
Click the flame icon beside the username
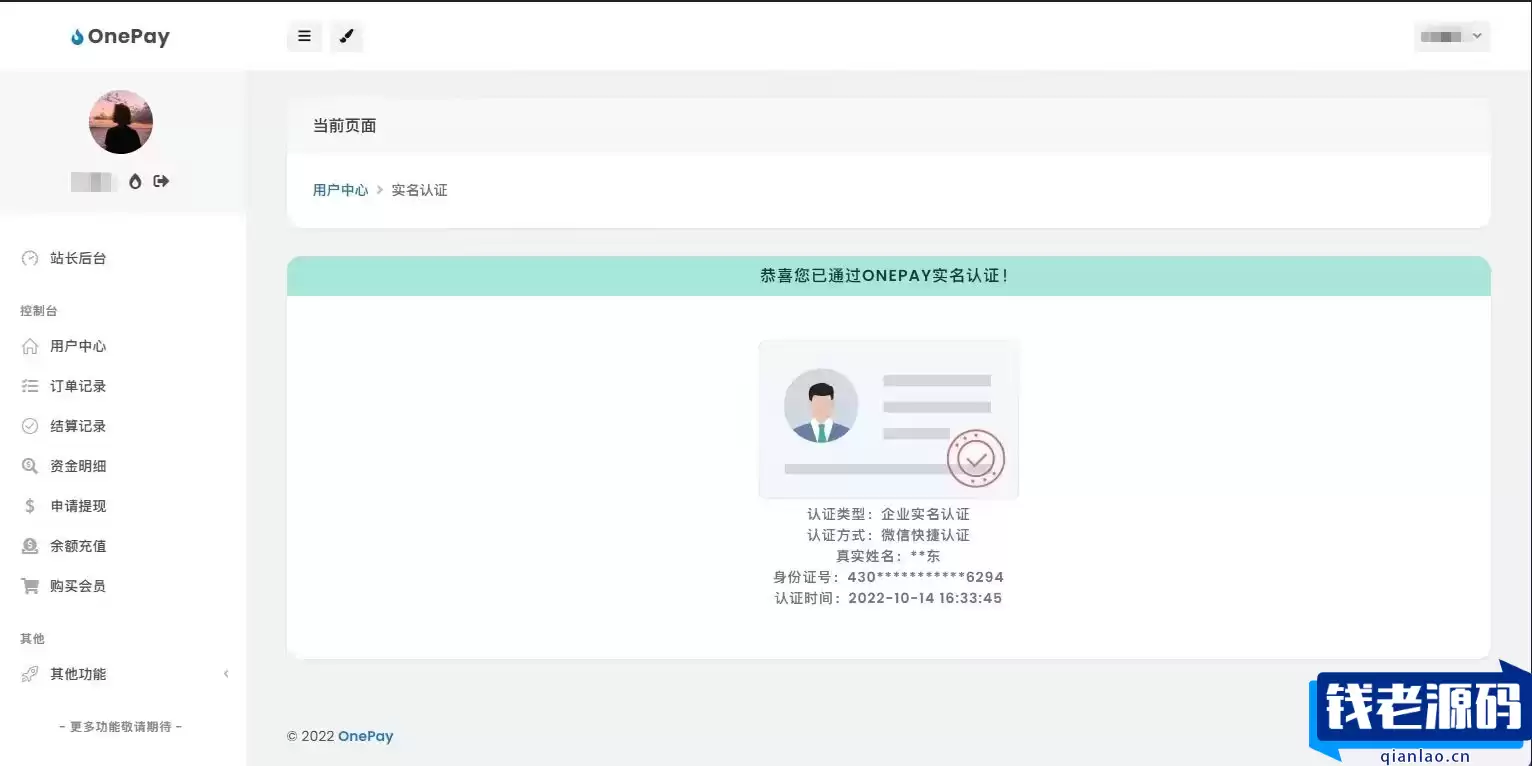pos(135,181)
